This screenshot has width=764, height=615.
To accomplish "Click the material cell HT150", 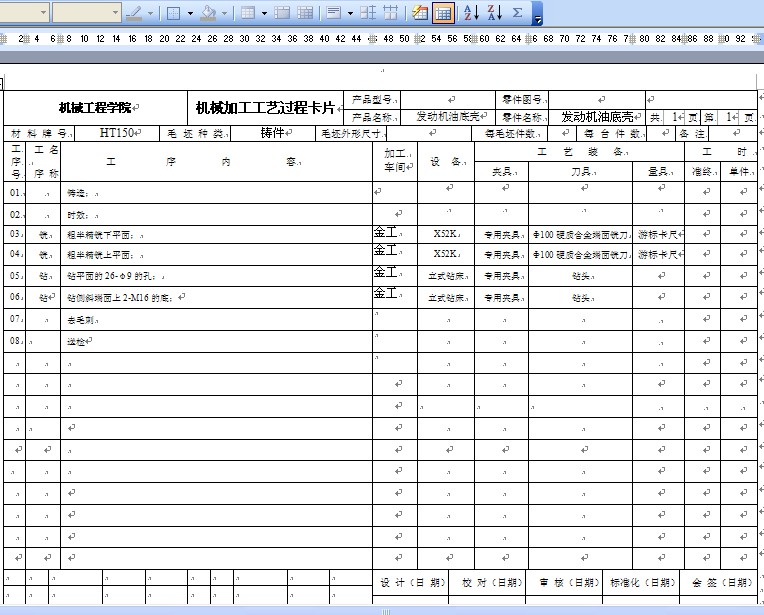I will (117, 133).
